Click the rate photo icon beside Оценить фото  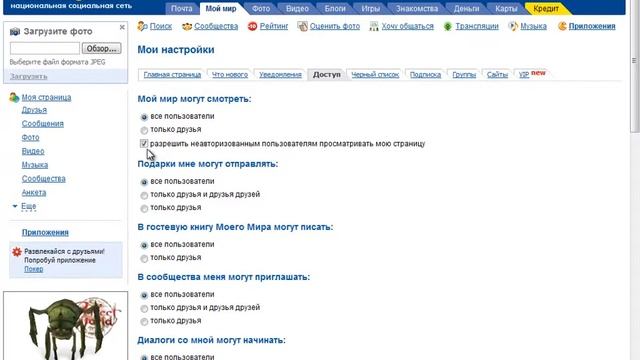pos(302,27)
